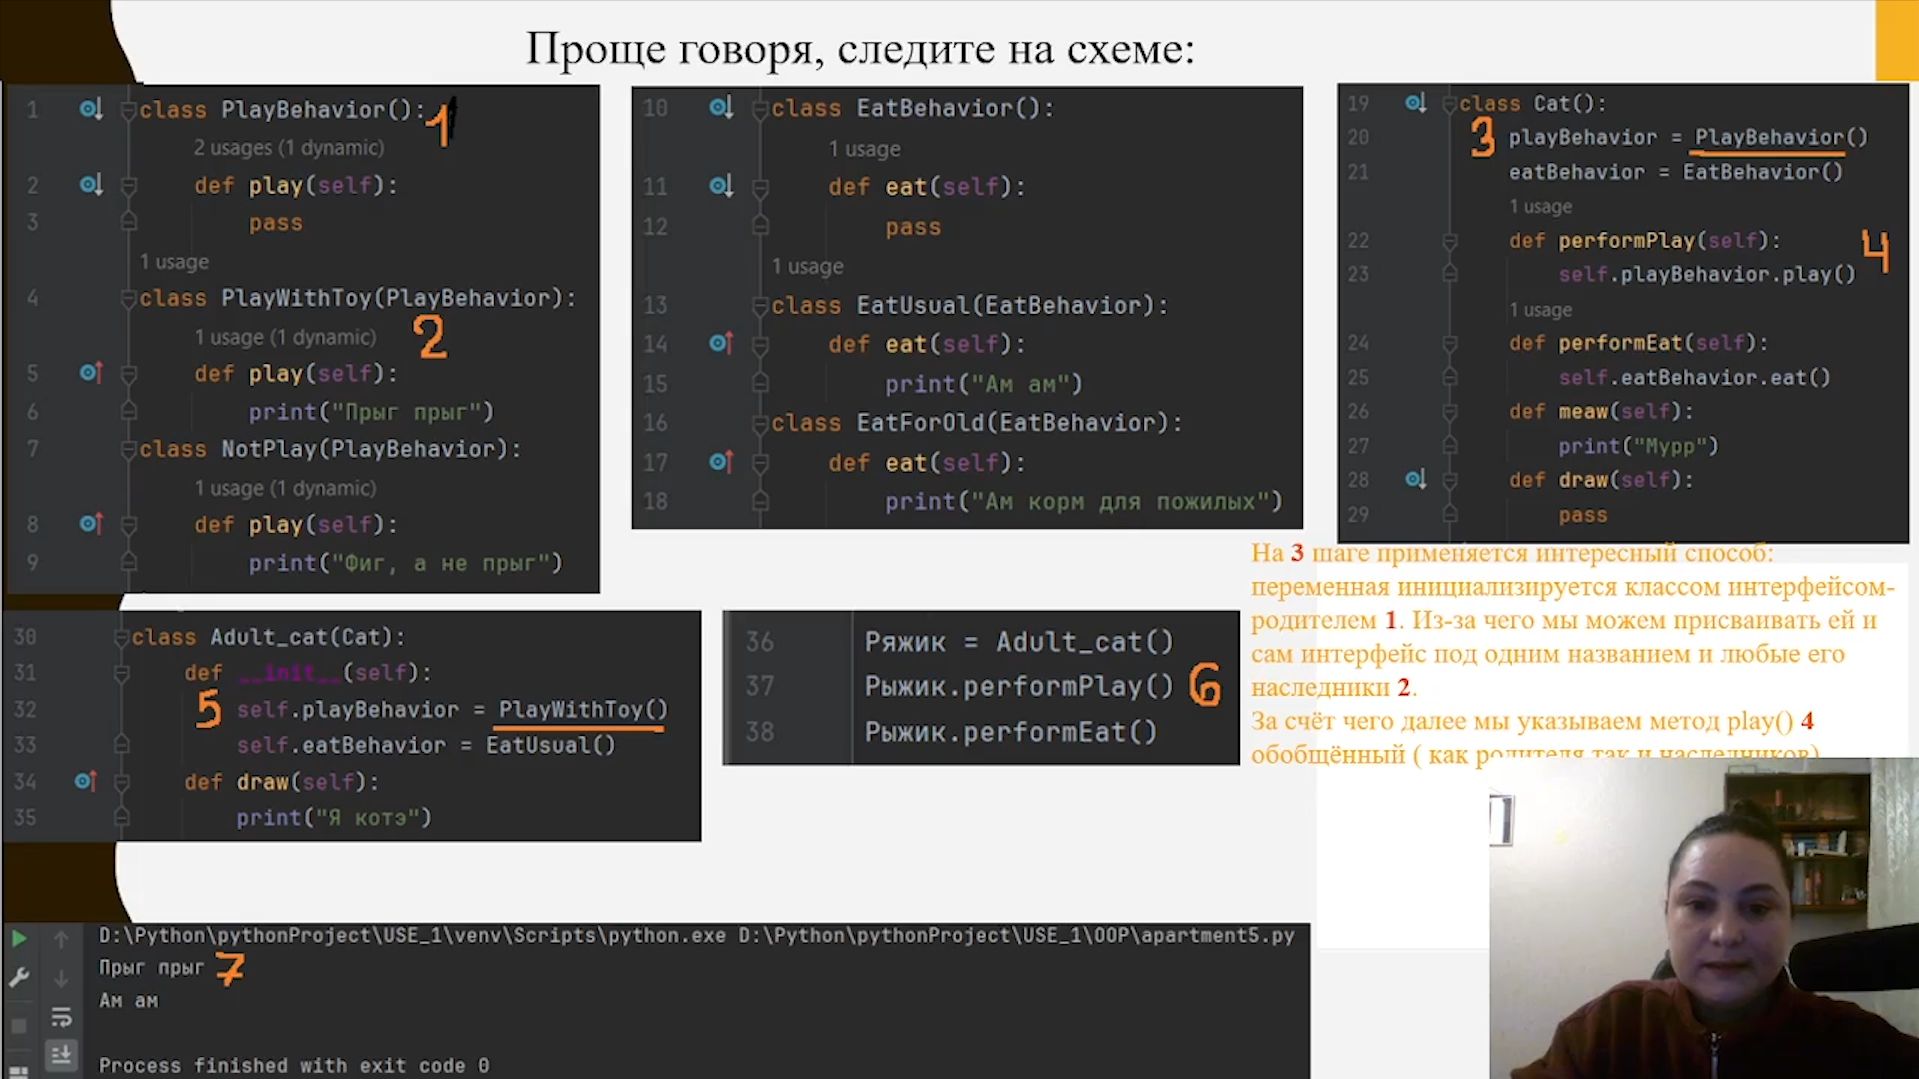Click the 'Прыг прыг' console output line
The width and height of the screenshot is (1919, 1079).
151,968
